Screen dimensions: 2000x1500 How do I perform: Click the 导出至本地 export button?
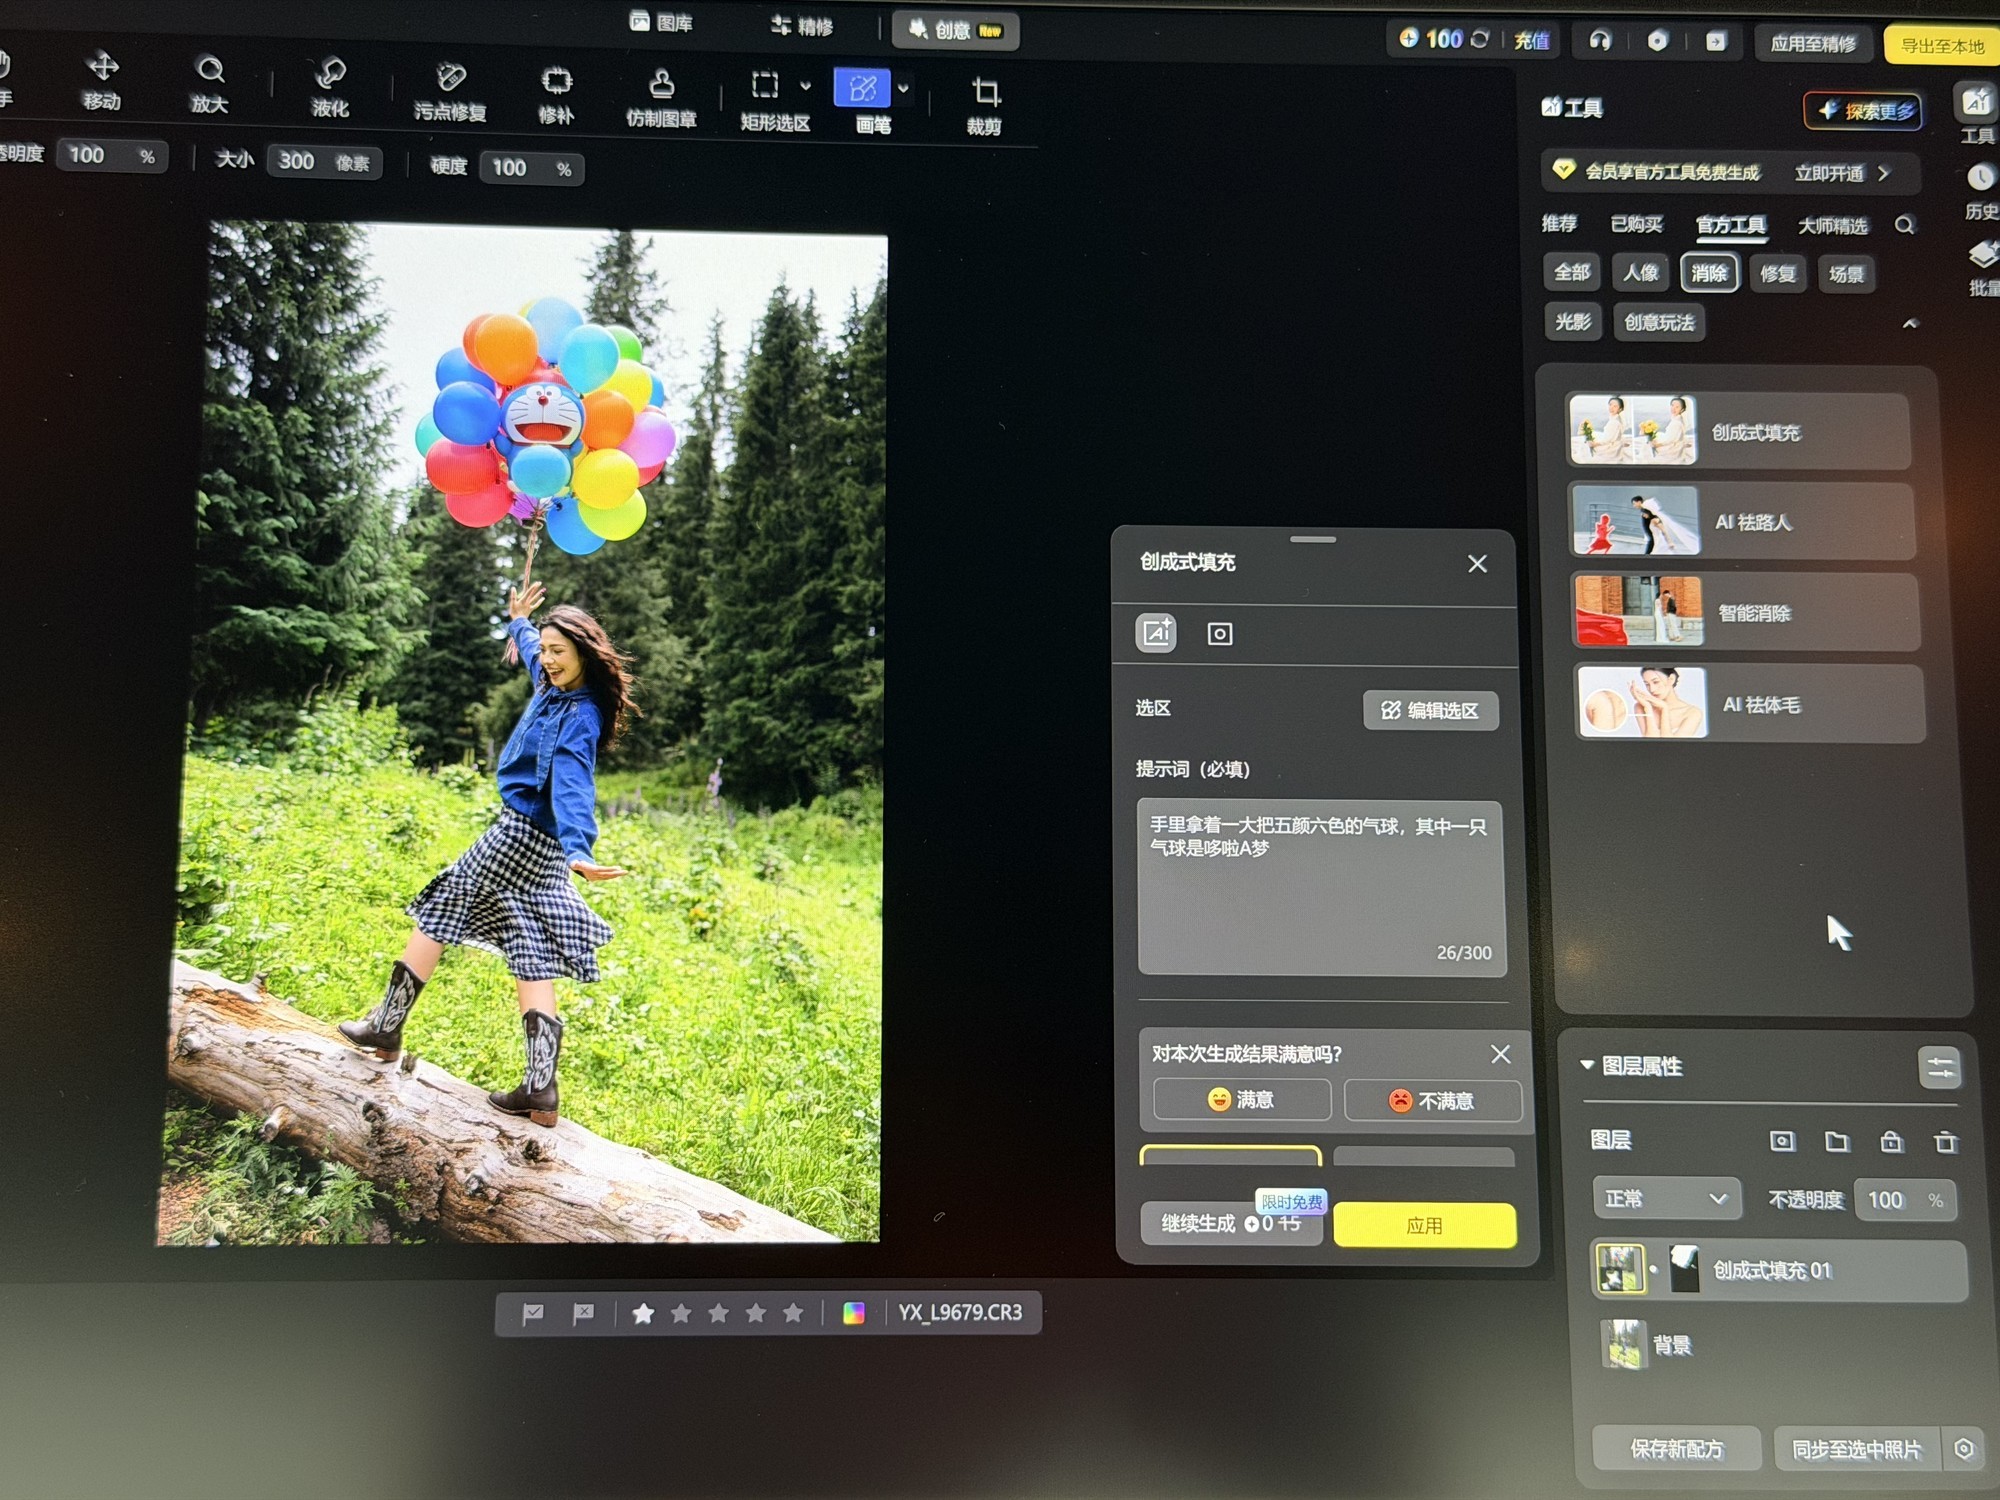1941,46
